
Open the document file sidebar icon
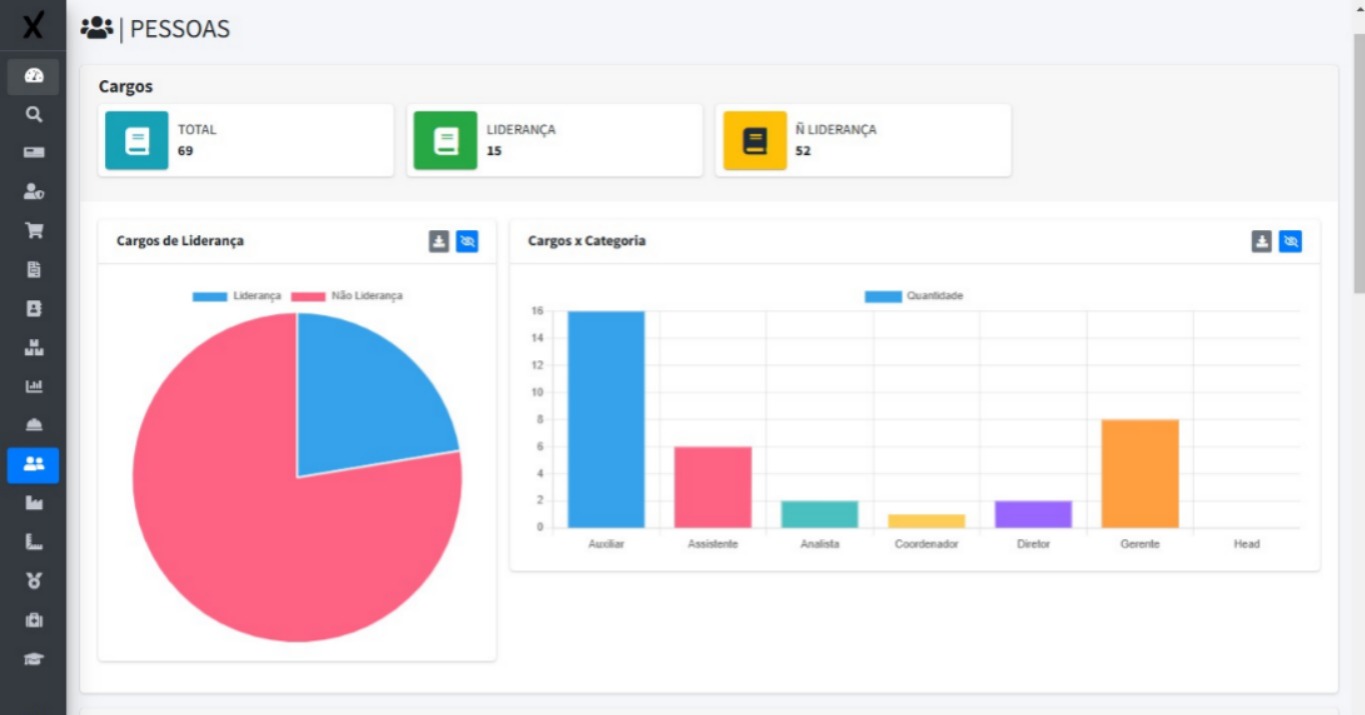coord(33,270)
